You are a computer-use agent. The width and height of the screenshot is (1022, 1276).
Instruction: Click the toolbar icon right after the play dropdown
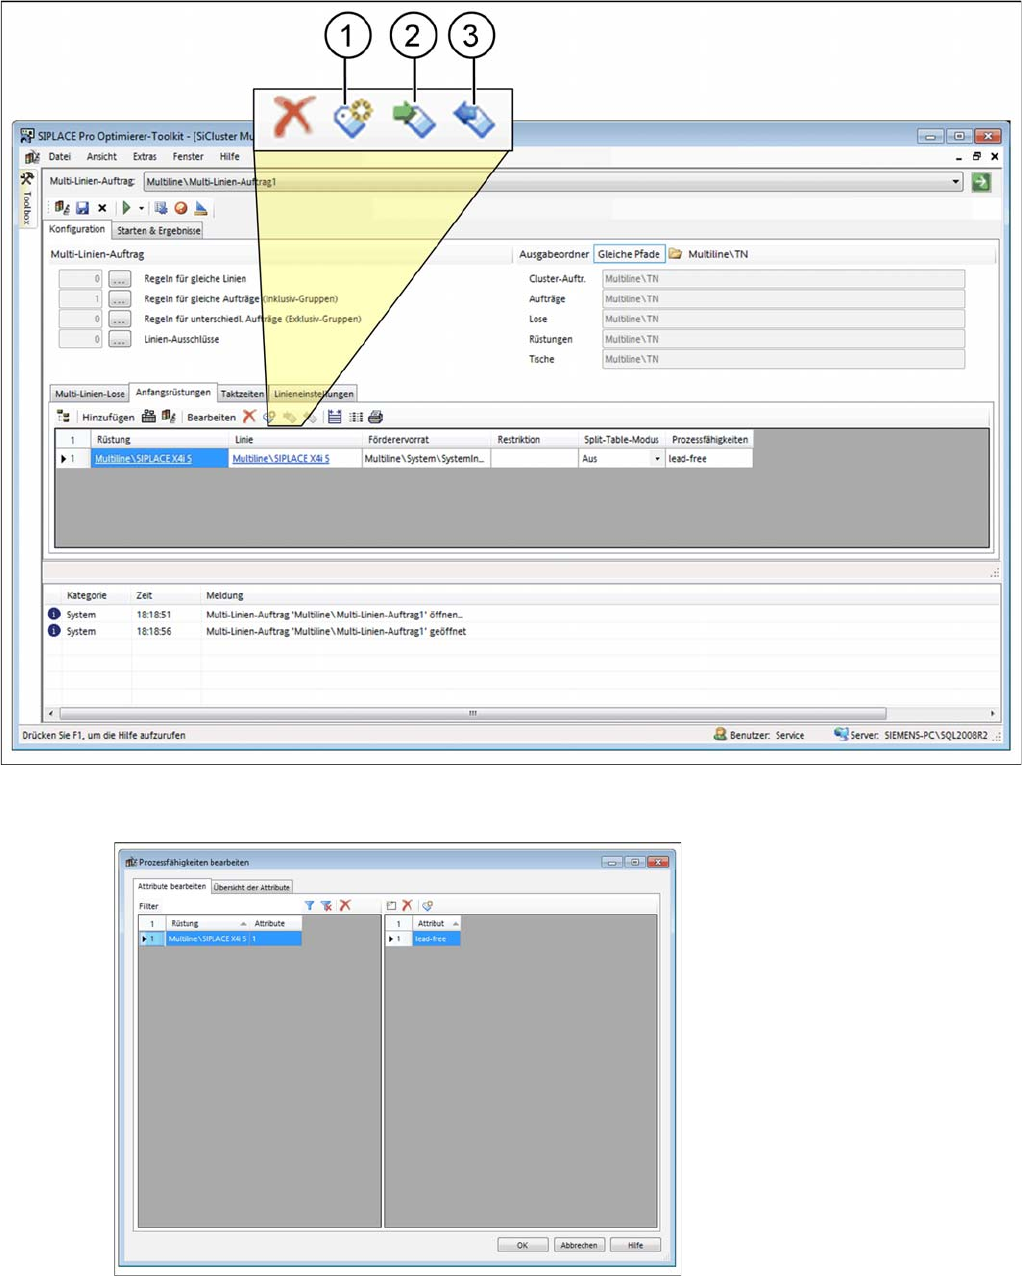tap(160, 208)
